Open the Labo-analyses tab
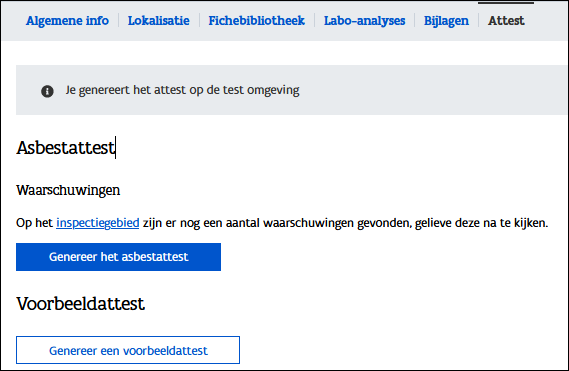 coord(364,21)
